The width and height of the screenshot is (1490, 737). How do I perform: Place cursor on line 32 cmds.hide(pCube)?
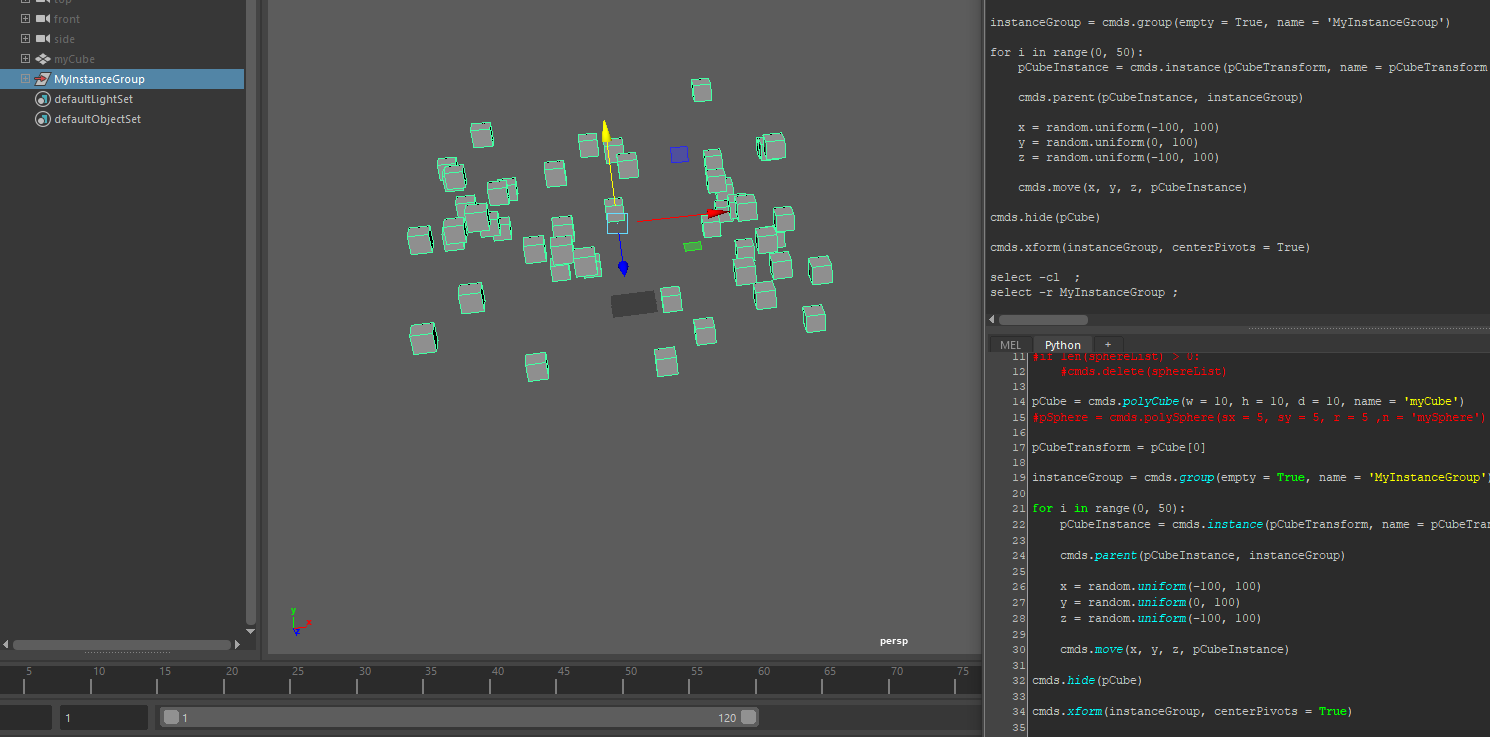(x=1087, y=680)
